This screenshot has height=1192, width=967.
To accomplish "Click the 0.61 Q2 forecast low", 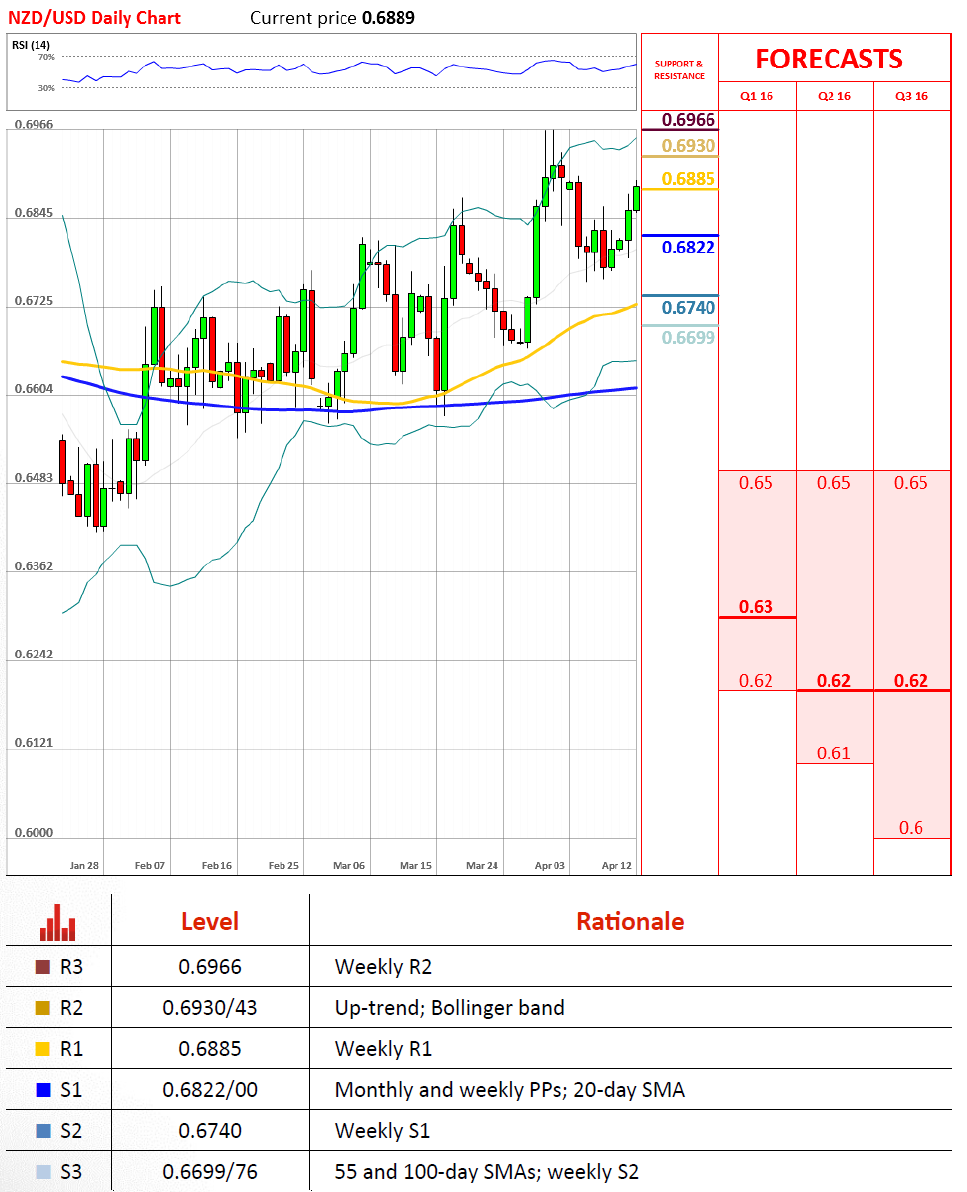I will pyautogui.click(x=834, y=753).
